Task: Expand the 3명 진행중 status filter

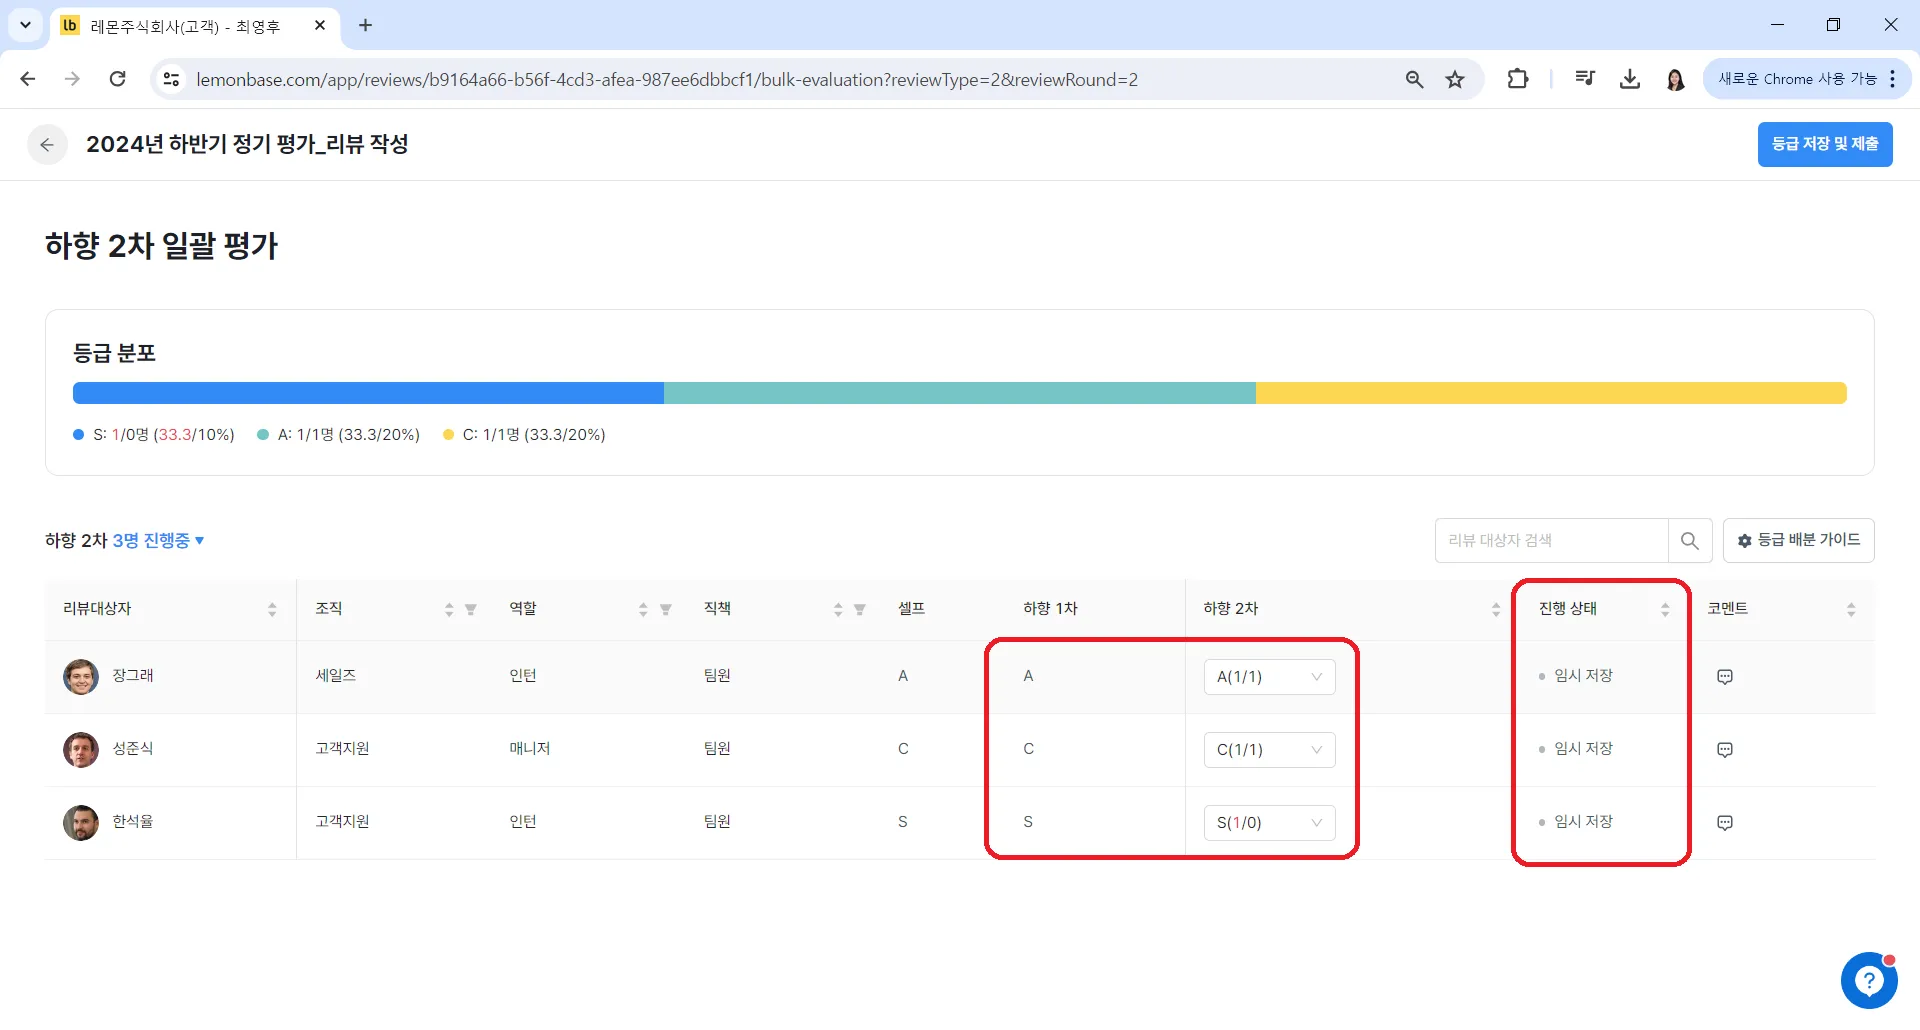Action: coord(158,541)
